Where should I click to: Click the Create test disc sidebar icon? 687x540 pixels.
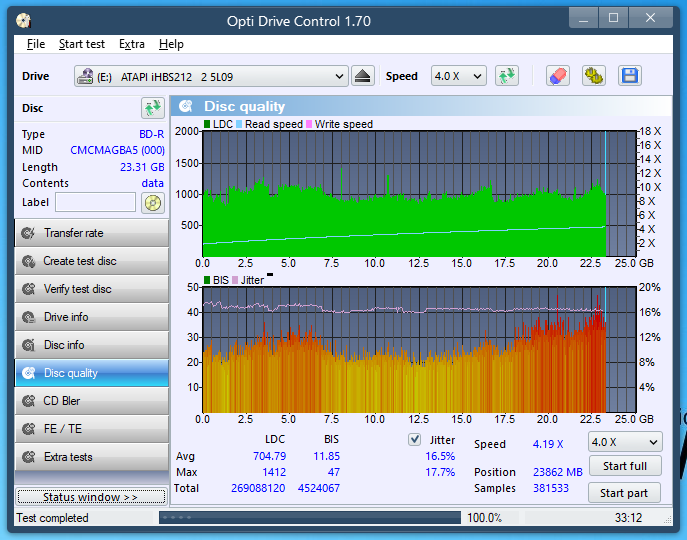click(x=29, y=261)
